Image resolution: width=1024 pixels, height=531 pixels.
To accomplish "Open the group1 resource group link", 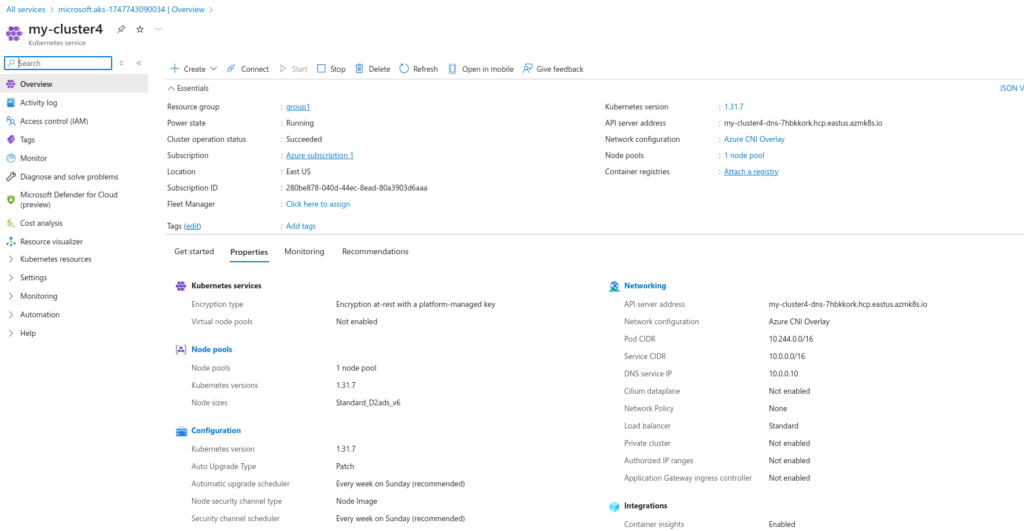I will coord(298,107).
